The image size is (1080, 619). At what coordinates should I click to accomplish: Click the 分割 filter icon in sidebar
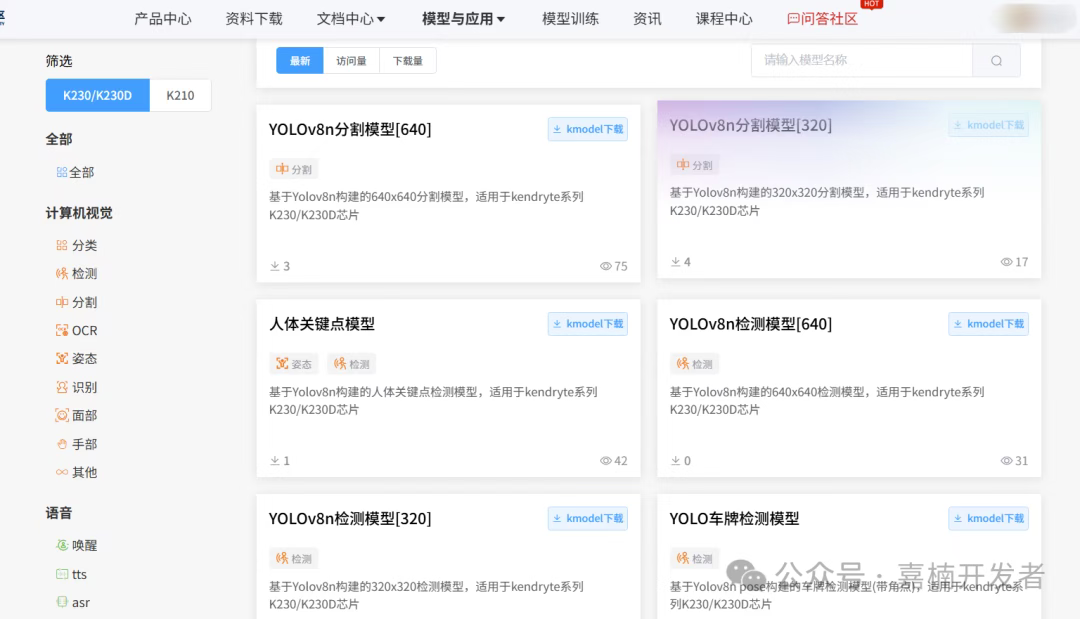[x=62, y=302]
